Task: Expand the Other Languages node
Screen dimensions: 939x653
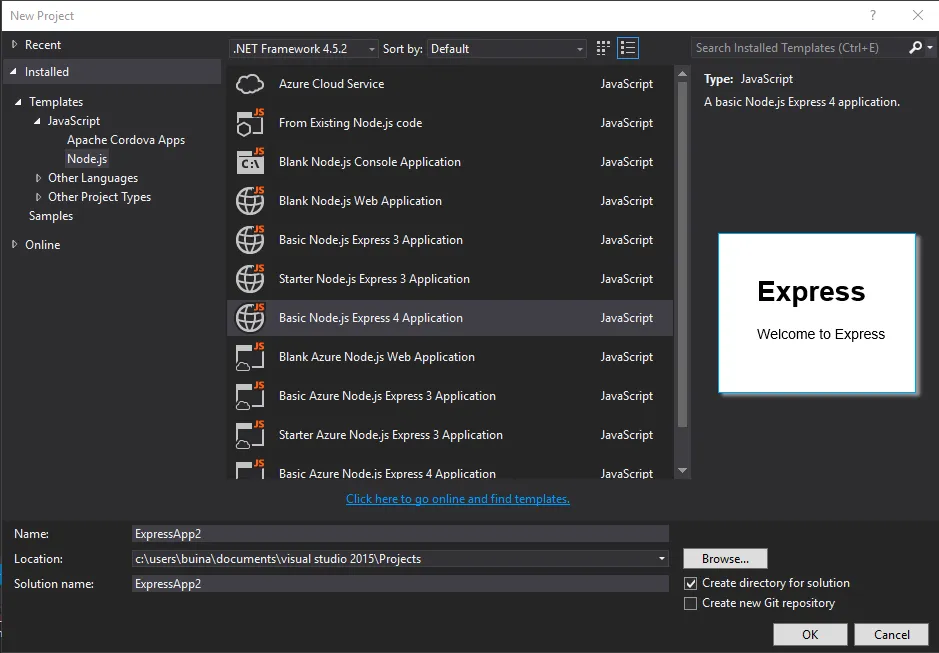Action: point(38,178)
